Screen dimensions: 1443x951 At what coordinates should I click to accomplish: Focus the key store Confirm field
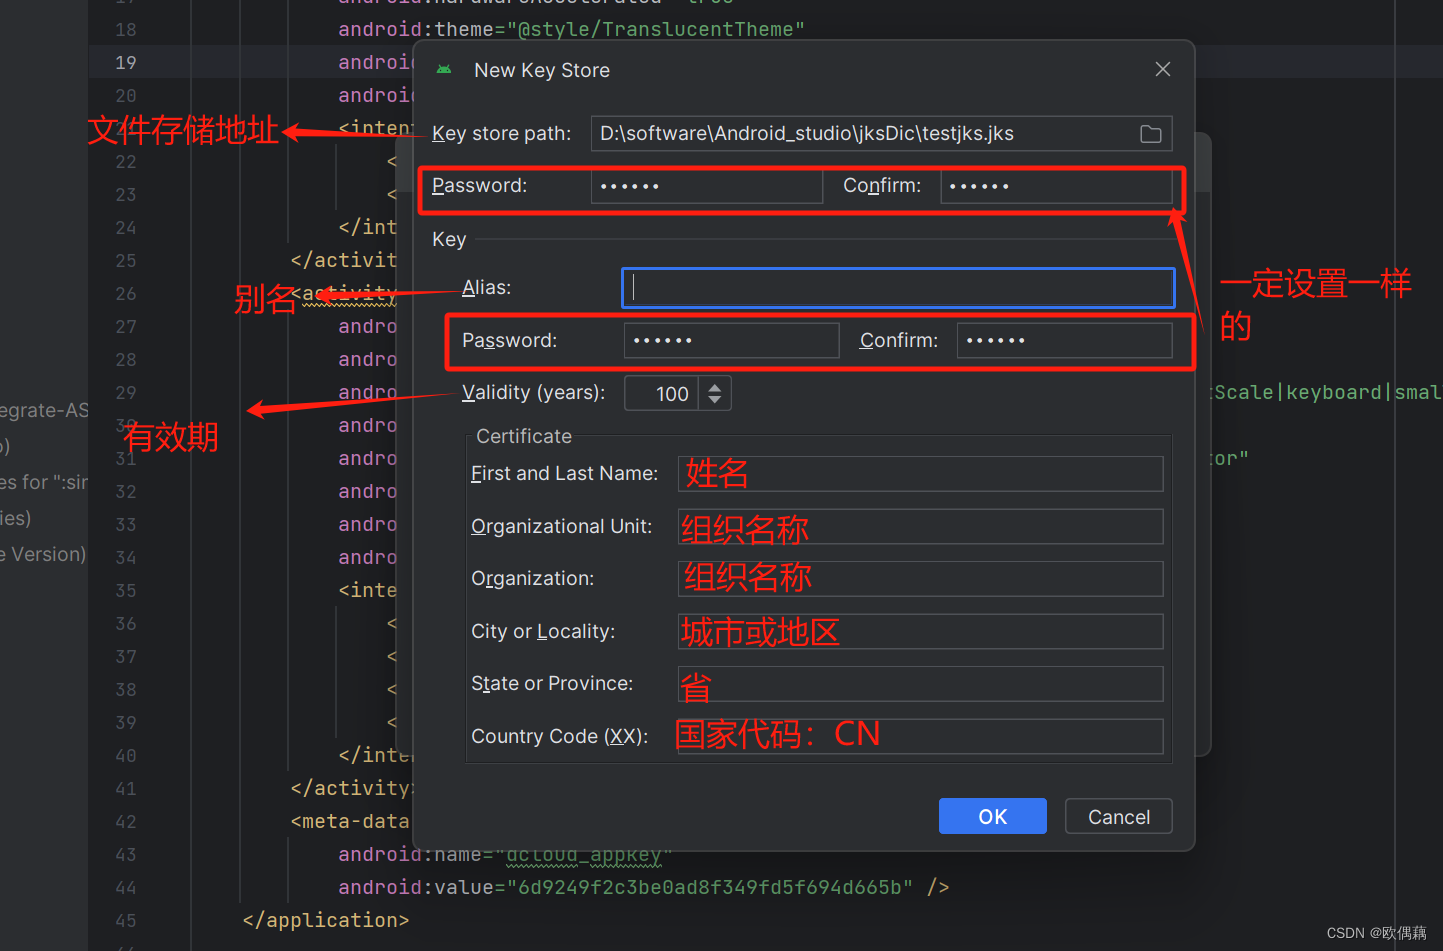click(x=1056, y=186)
